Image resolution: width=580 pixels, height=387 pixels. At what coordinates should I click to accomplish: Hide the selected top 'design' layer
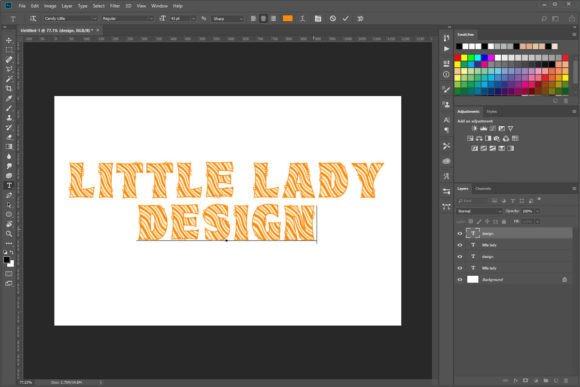pyautogui.click(x=460, y=233)
